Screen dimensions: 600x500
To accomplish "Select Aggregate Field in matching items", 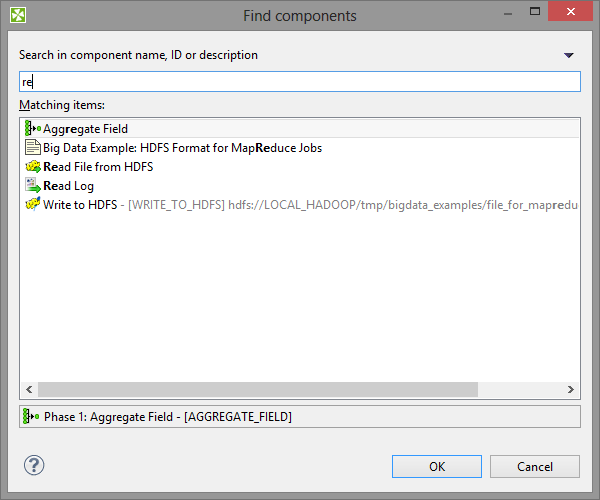I will pos(86,129).
